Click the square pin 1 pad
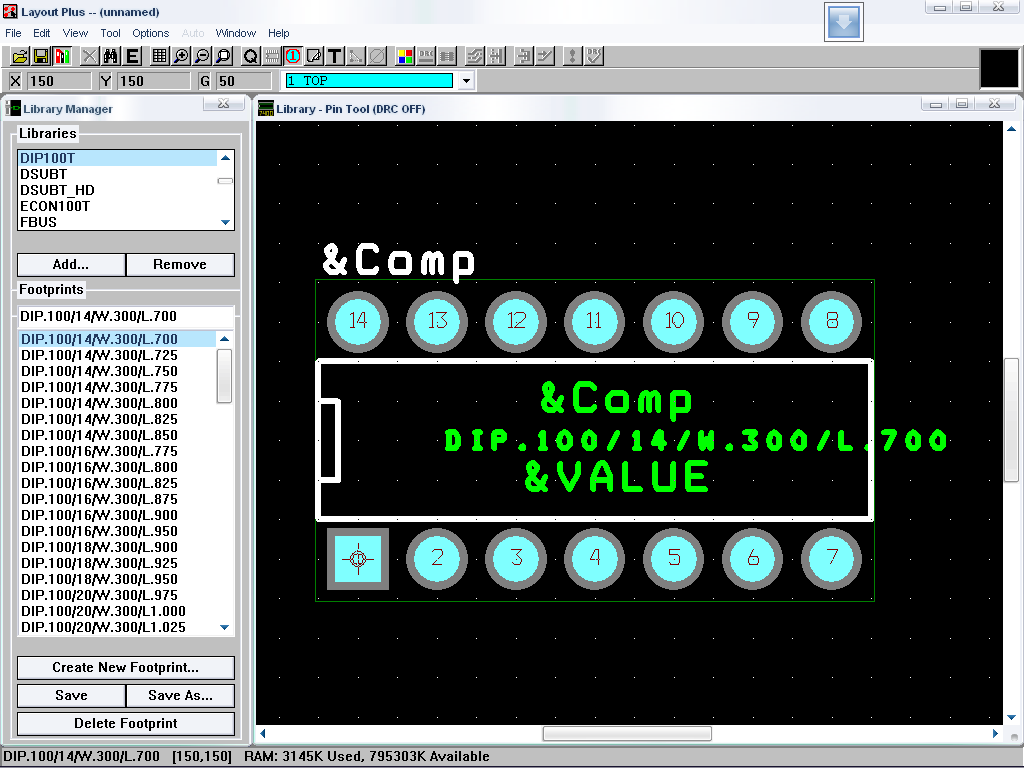Screen dimensions: 1024x768 (358, 558)
